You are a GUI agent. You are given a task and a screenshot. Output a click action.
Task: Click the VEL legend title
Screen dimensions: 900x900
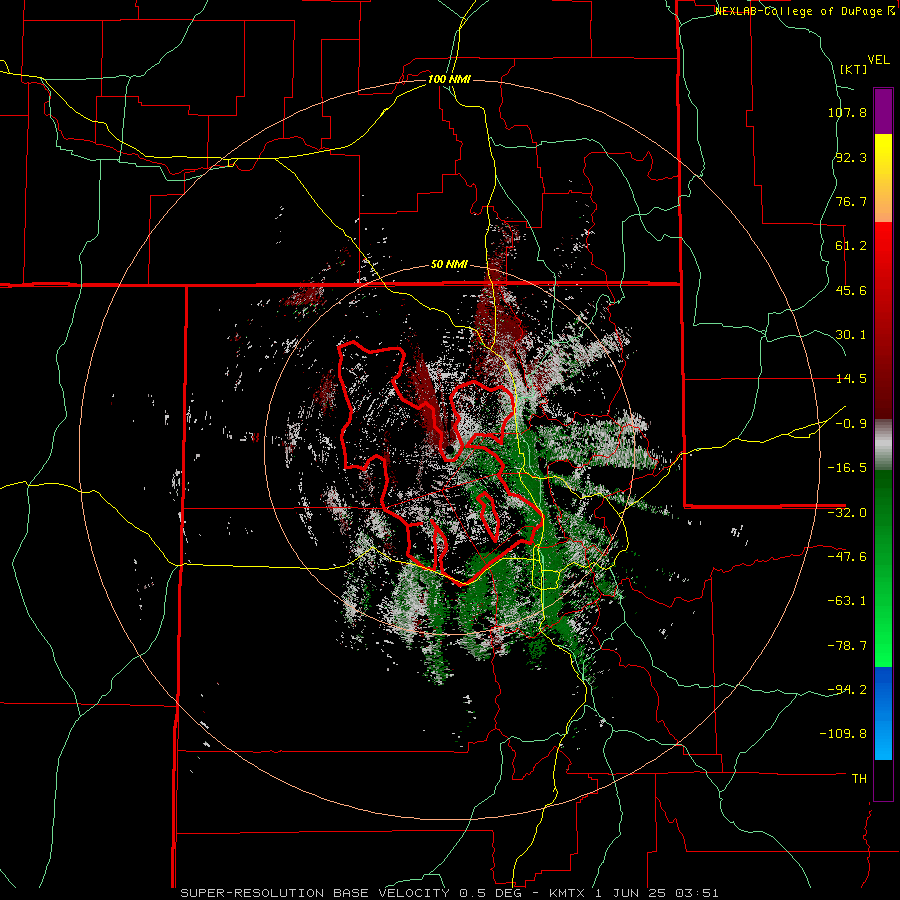point(878,60)
